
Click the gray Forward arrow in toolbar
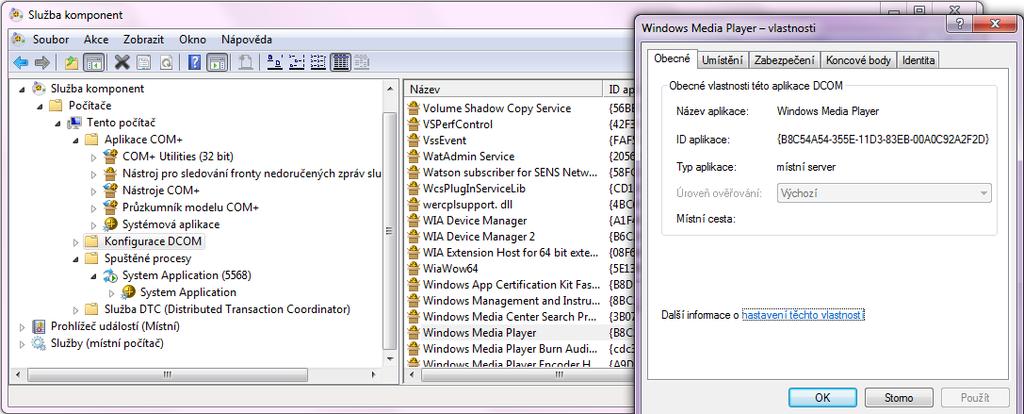[42, 63]
